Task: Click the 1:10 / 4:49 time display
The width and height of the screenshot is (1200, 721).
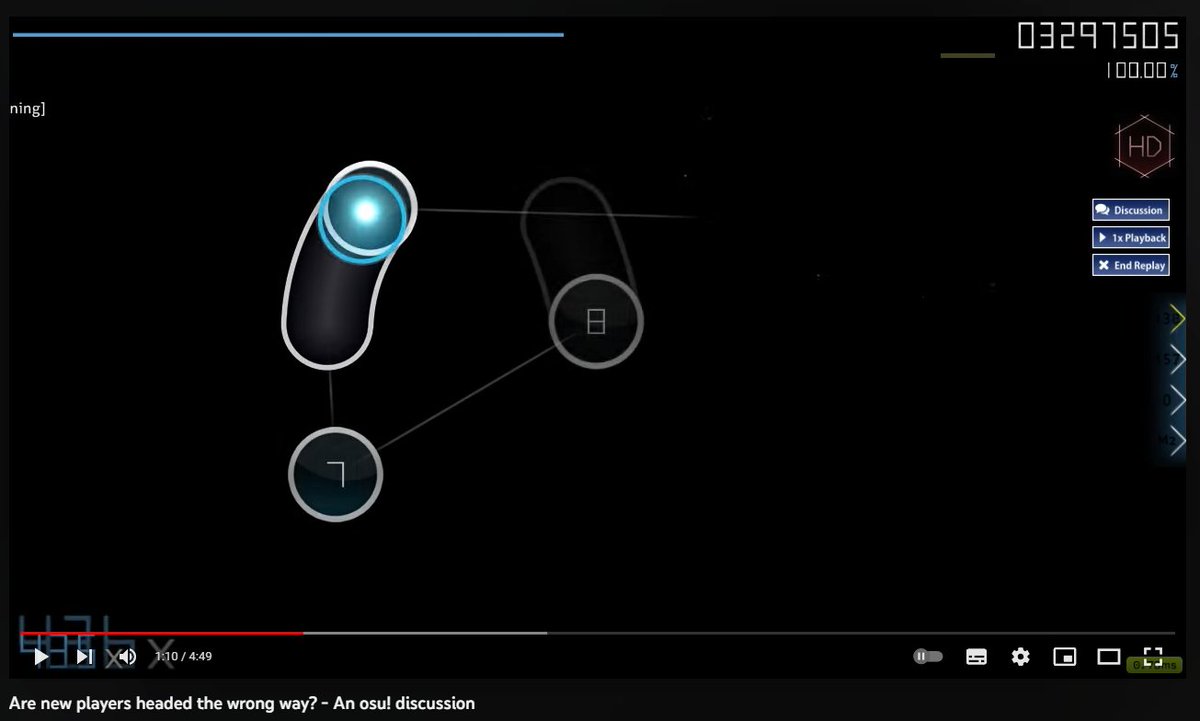Action: click(183, 657)
